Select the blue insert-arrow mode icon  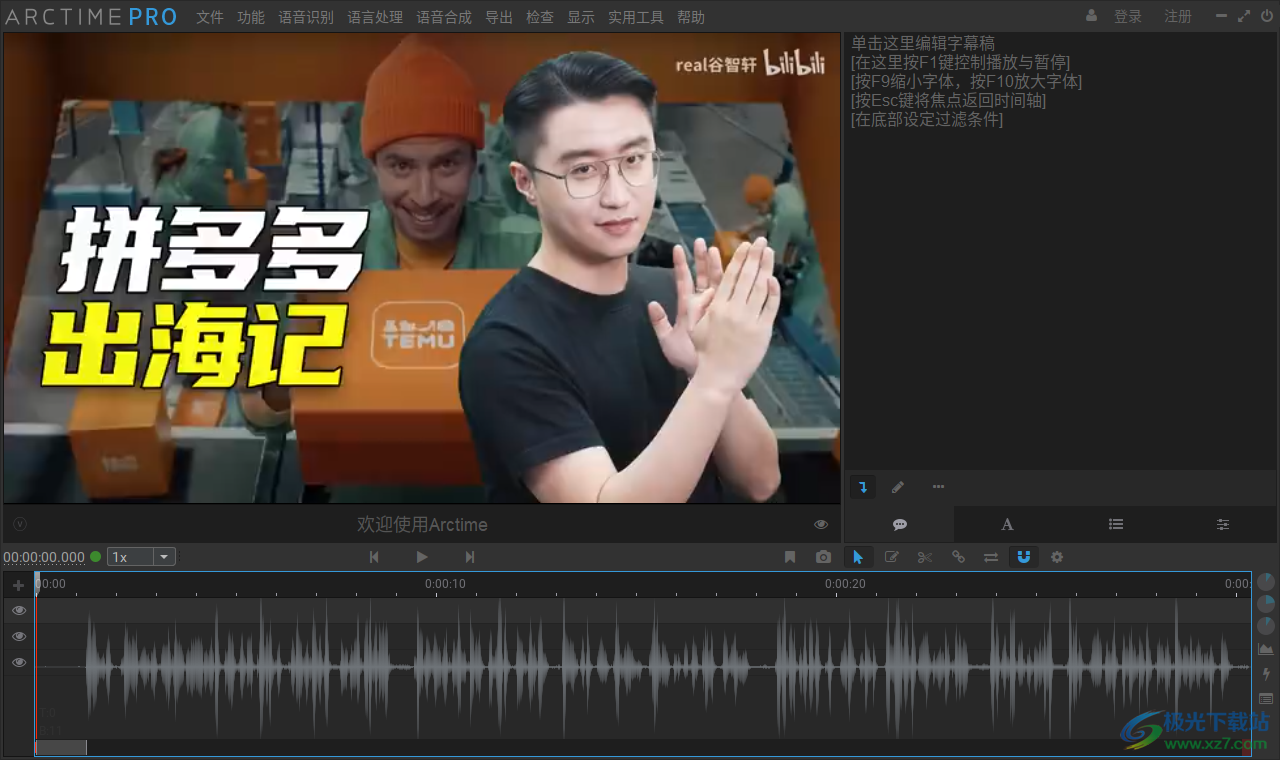863,487
